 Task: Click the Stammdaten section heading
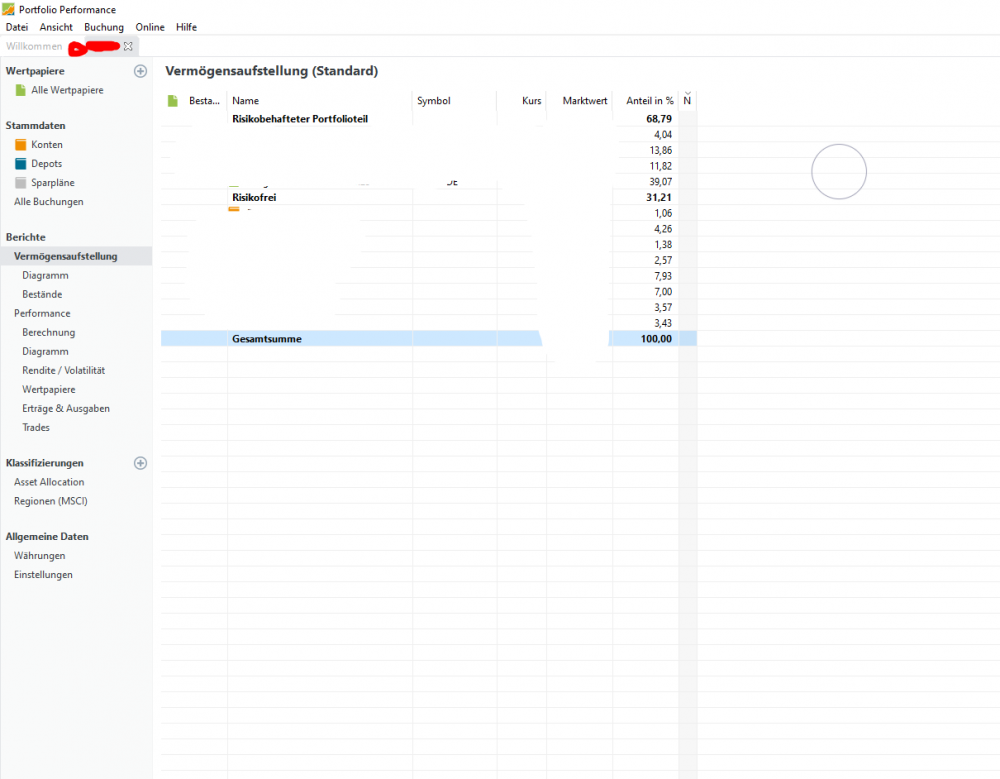click(x=36, y=126)
